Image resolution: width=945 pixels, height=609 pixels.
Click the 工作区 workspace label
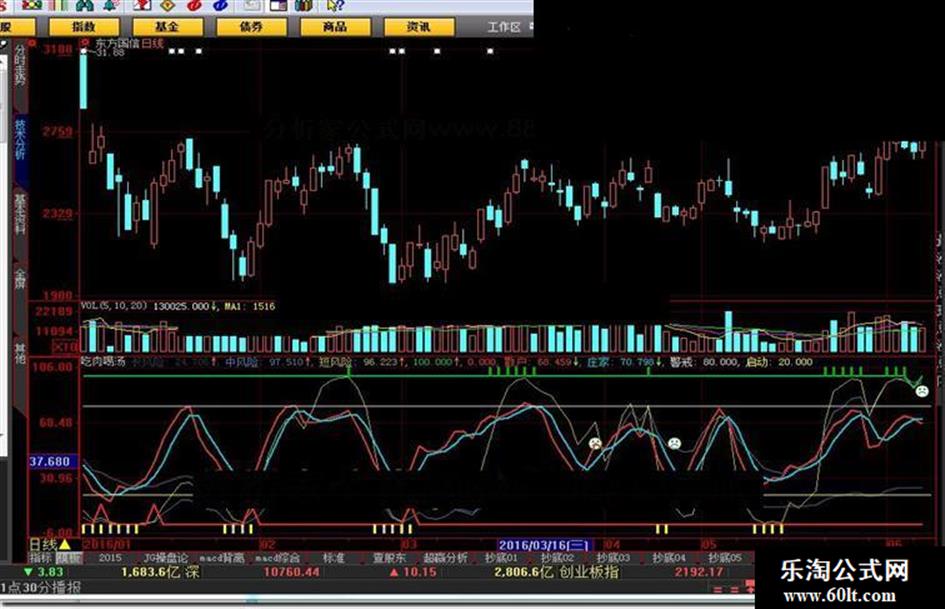[503, 27]
